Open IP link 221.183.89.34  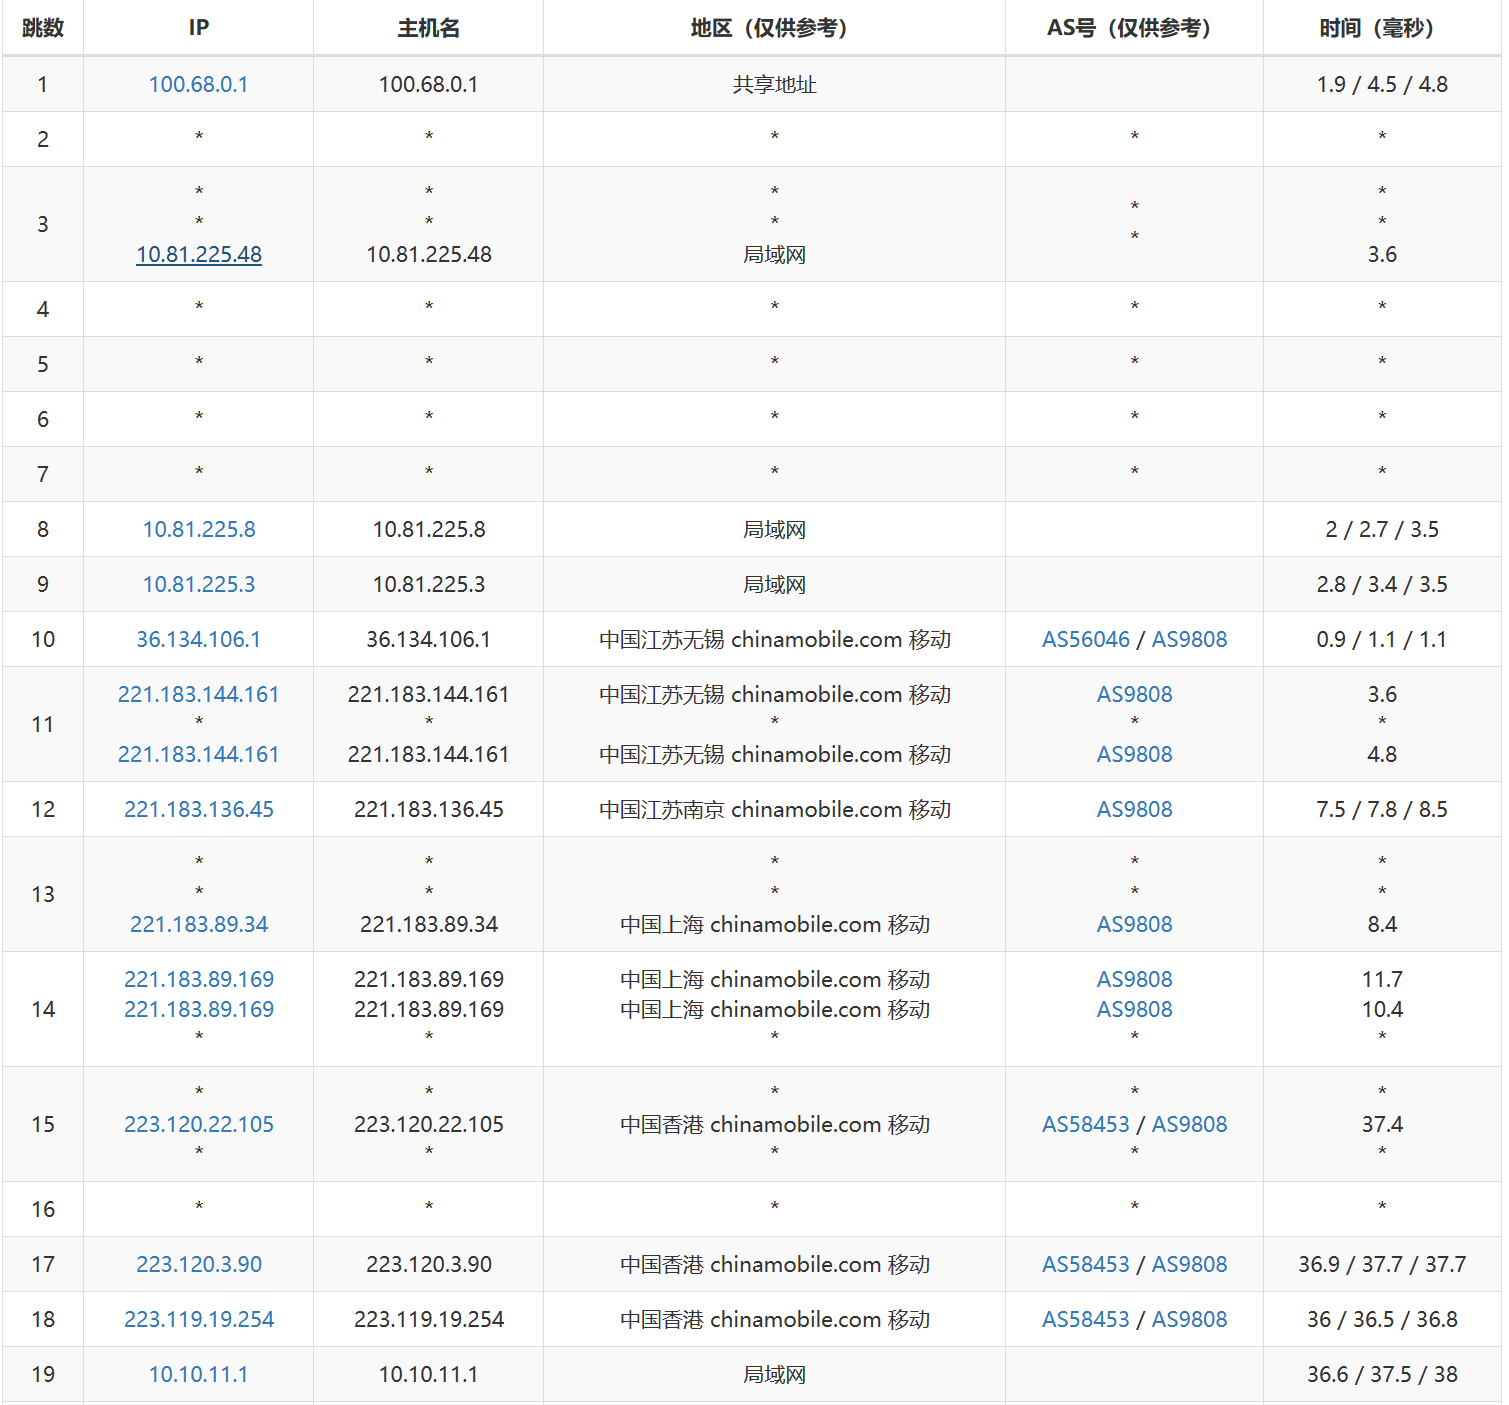coord(199,924)
